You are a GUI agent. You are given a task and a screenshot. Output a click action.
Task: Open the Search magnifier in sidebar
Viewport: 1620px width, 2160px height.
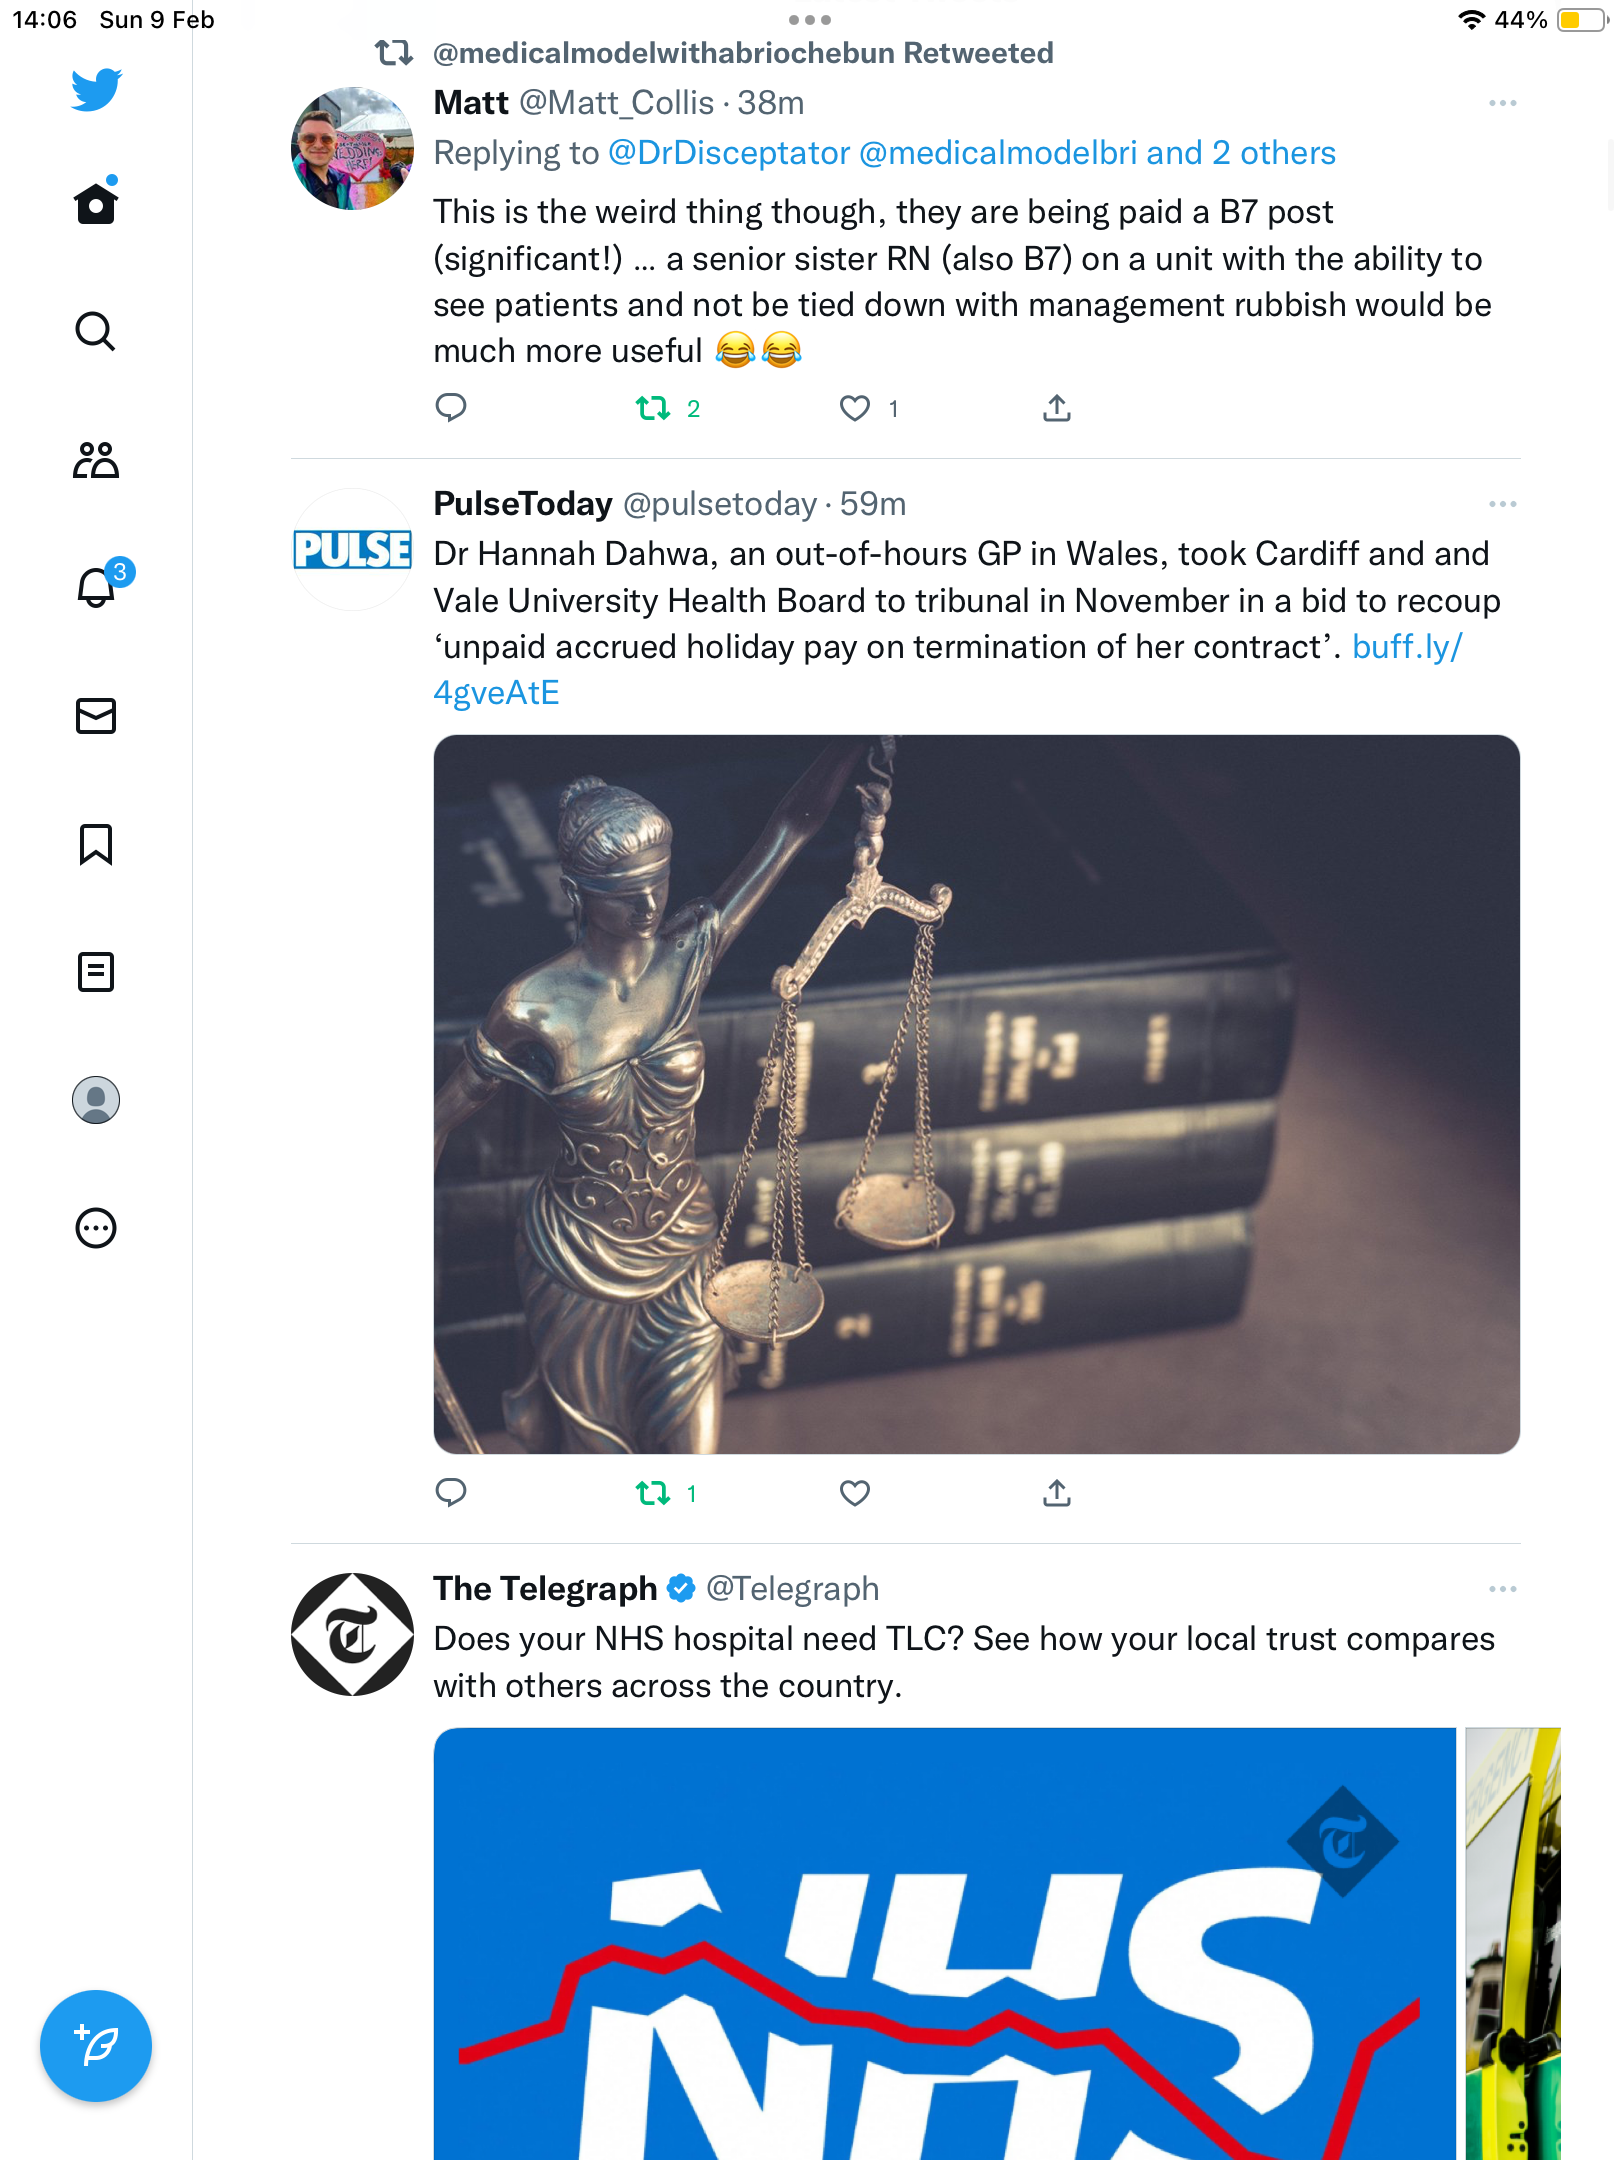[96, 331]
